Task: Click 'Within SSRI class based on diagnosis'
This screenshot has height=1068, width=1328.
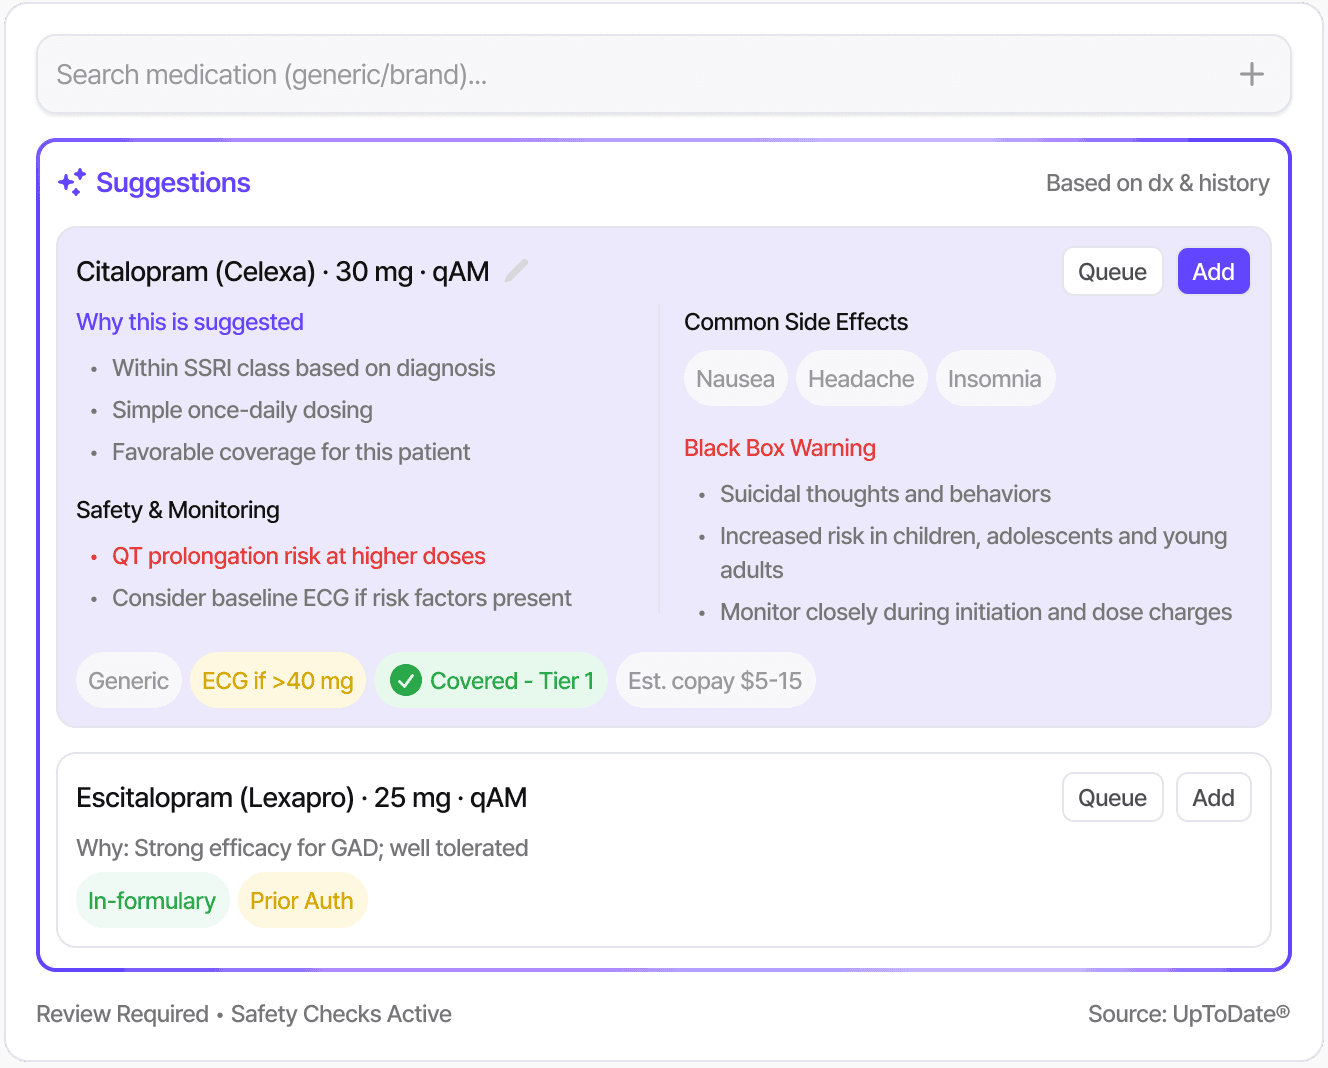Action: tap(303, 368)
